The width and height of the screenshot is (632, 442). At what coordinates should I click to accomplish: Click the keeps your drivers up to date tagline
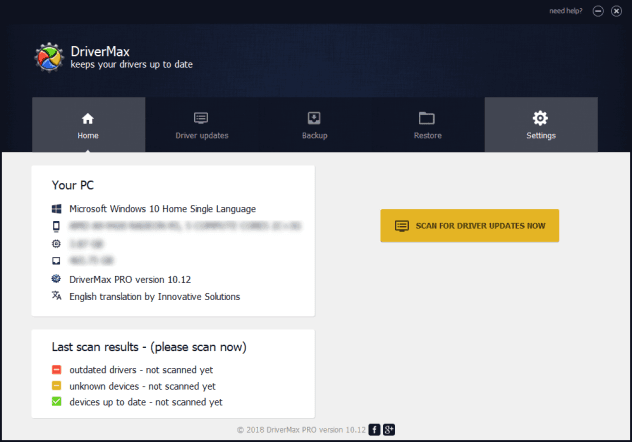[131, 65]
